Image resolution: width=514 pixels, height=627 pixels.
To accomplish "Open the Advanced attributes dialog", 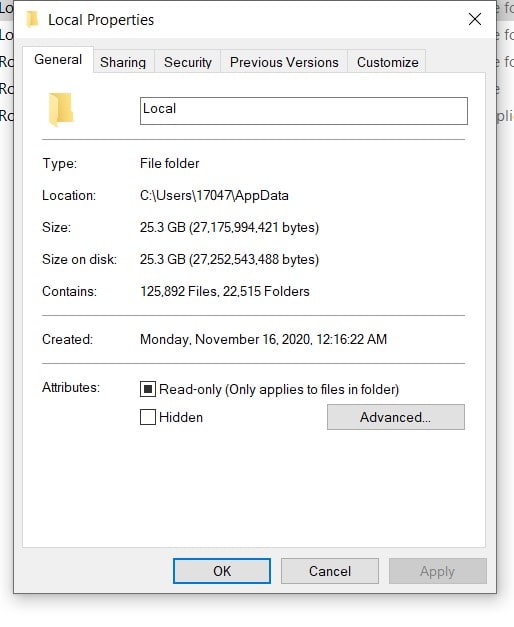I will pyautogui.click(x=396, y=417).
